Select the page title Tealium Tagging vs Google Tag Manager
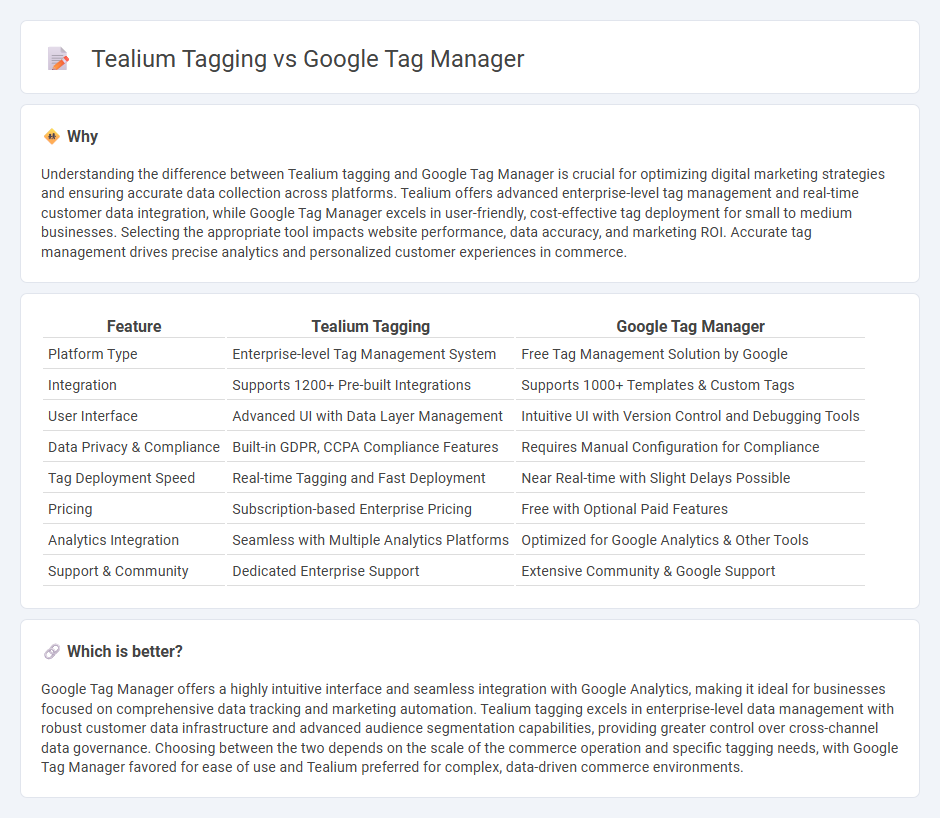Image resolution: width=940 pixels, height=818 pixels. point(308,59)
